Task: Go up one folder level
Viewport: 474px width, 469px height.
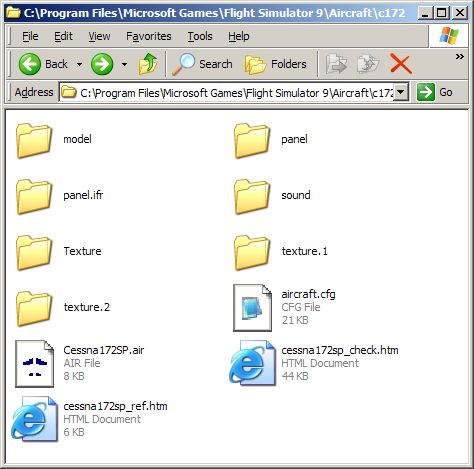Action: pyautogui.click(x=148, y=64)
